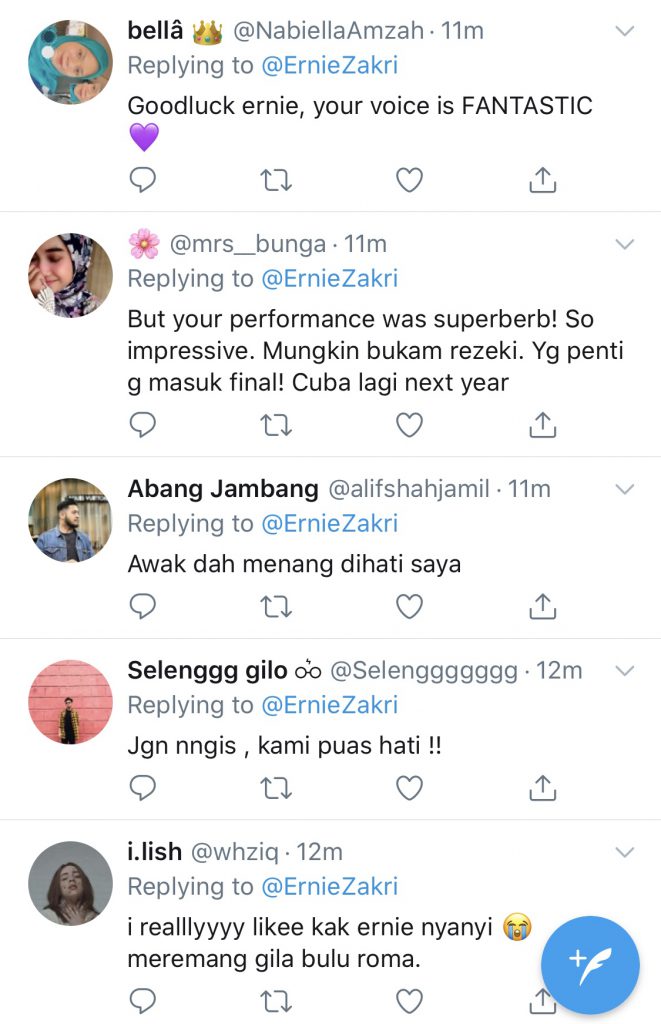Screen dimensions: 661x1024
Task: Like Selenggg gilo's tweet
Action: point(409,788)
